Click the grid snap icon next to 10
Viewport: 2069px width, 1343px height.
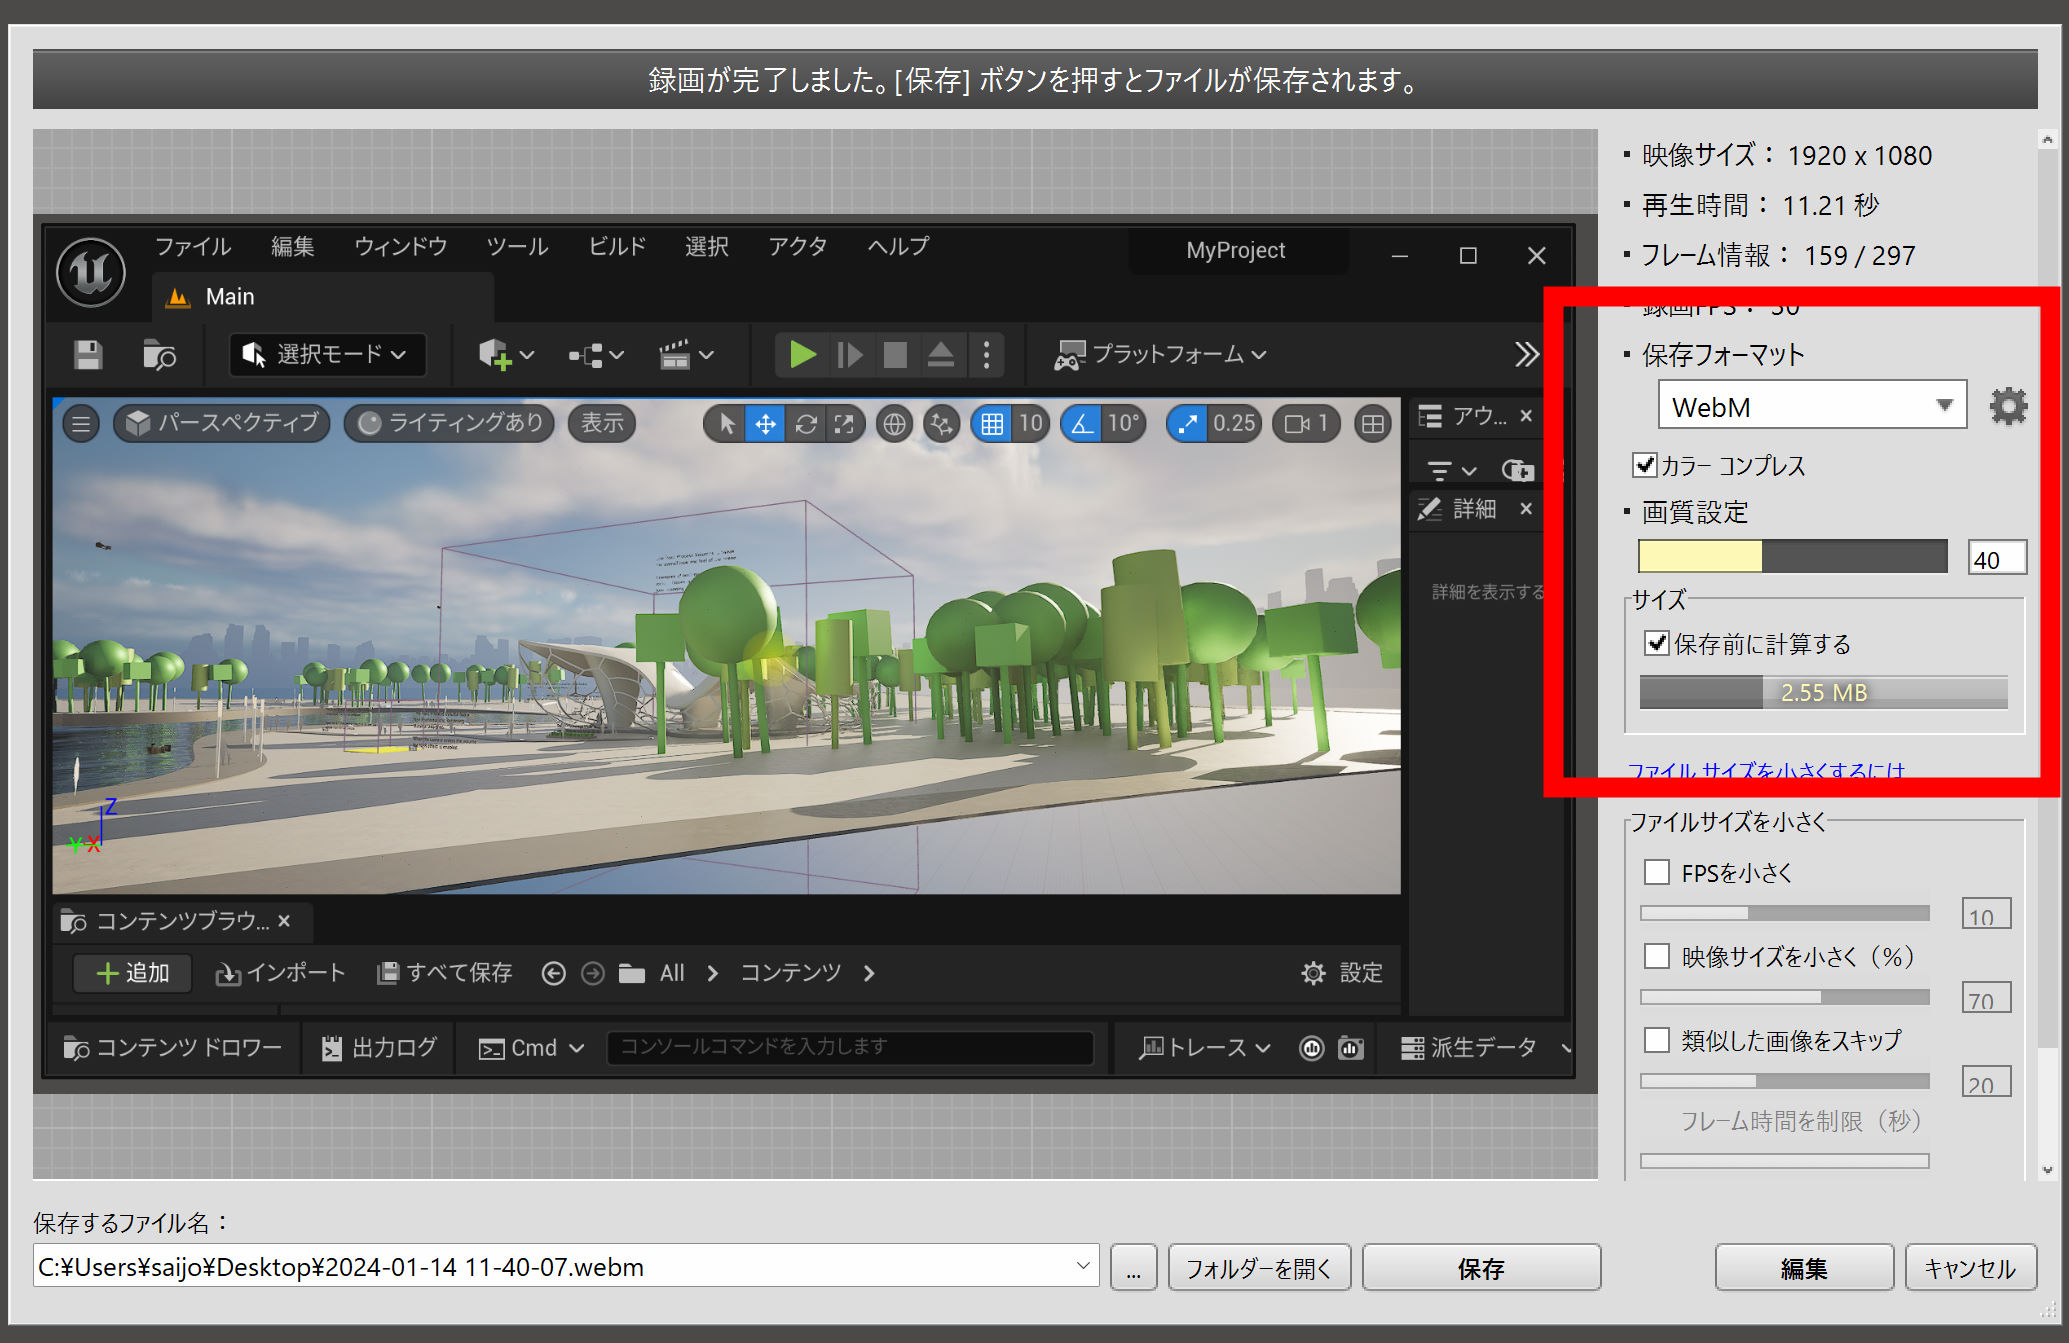[991, 424]
